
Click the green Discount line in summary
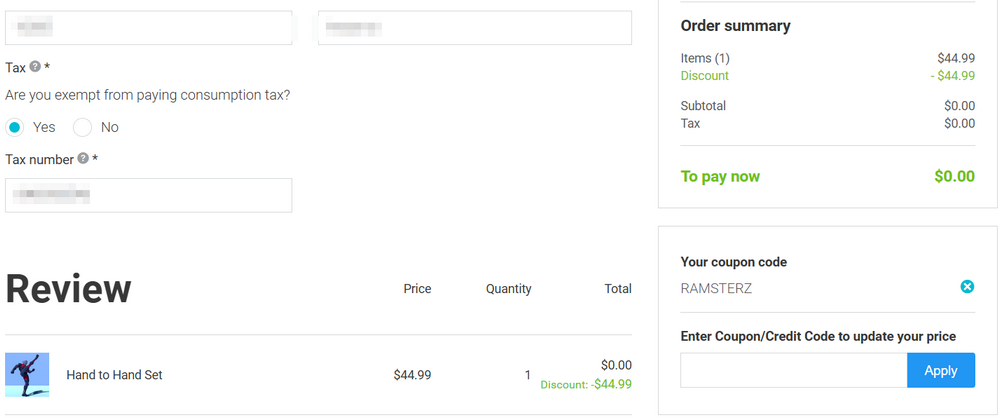pyautogui.click(x=705, y=76)
